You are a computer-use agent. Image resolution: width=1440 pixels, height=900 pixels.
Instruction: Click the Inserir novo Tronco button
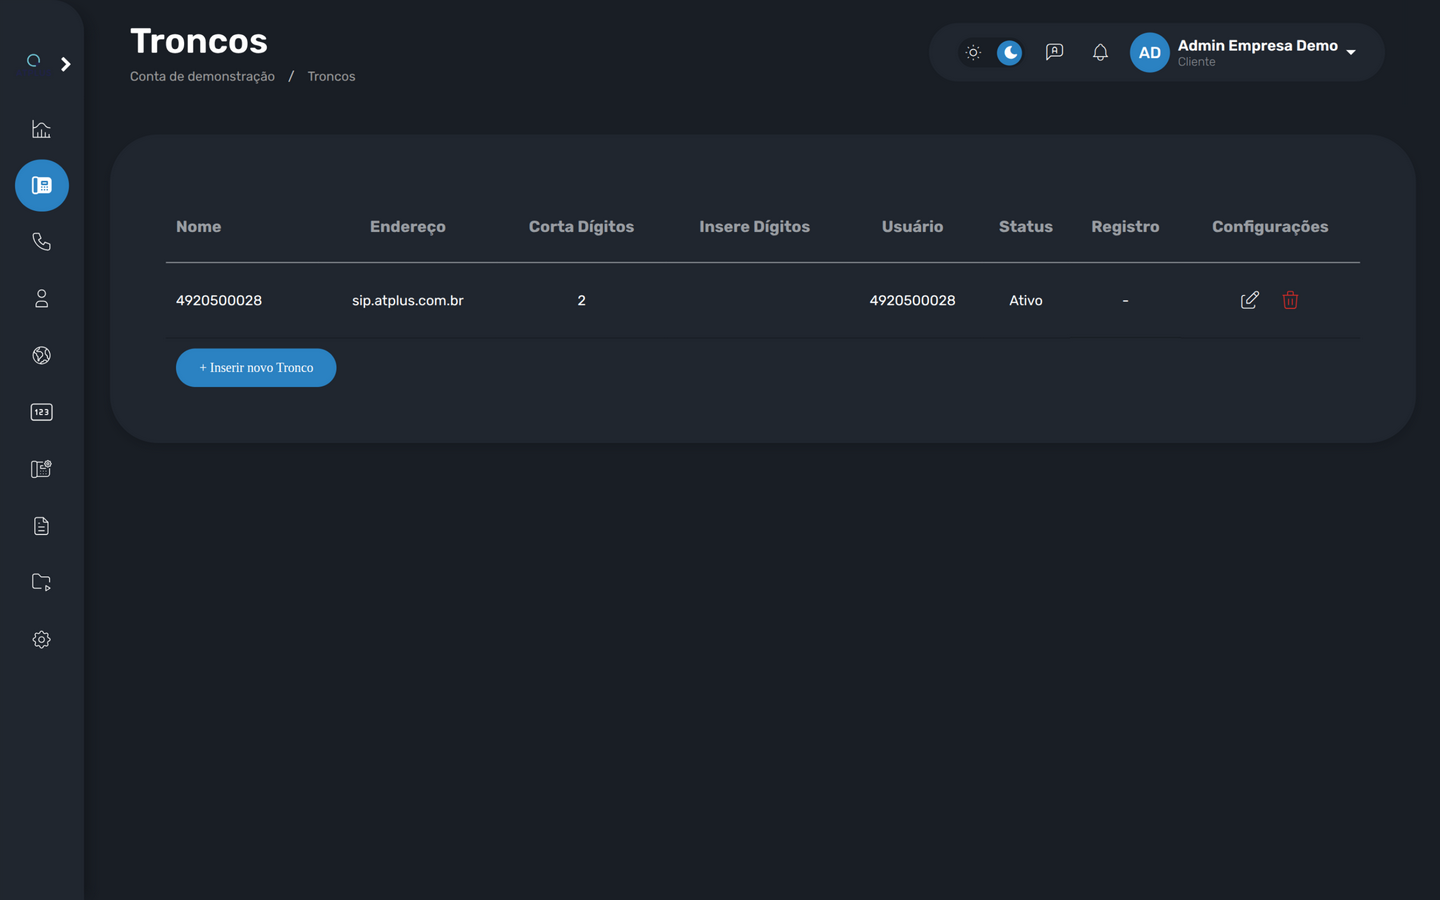point(256,368)
